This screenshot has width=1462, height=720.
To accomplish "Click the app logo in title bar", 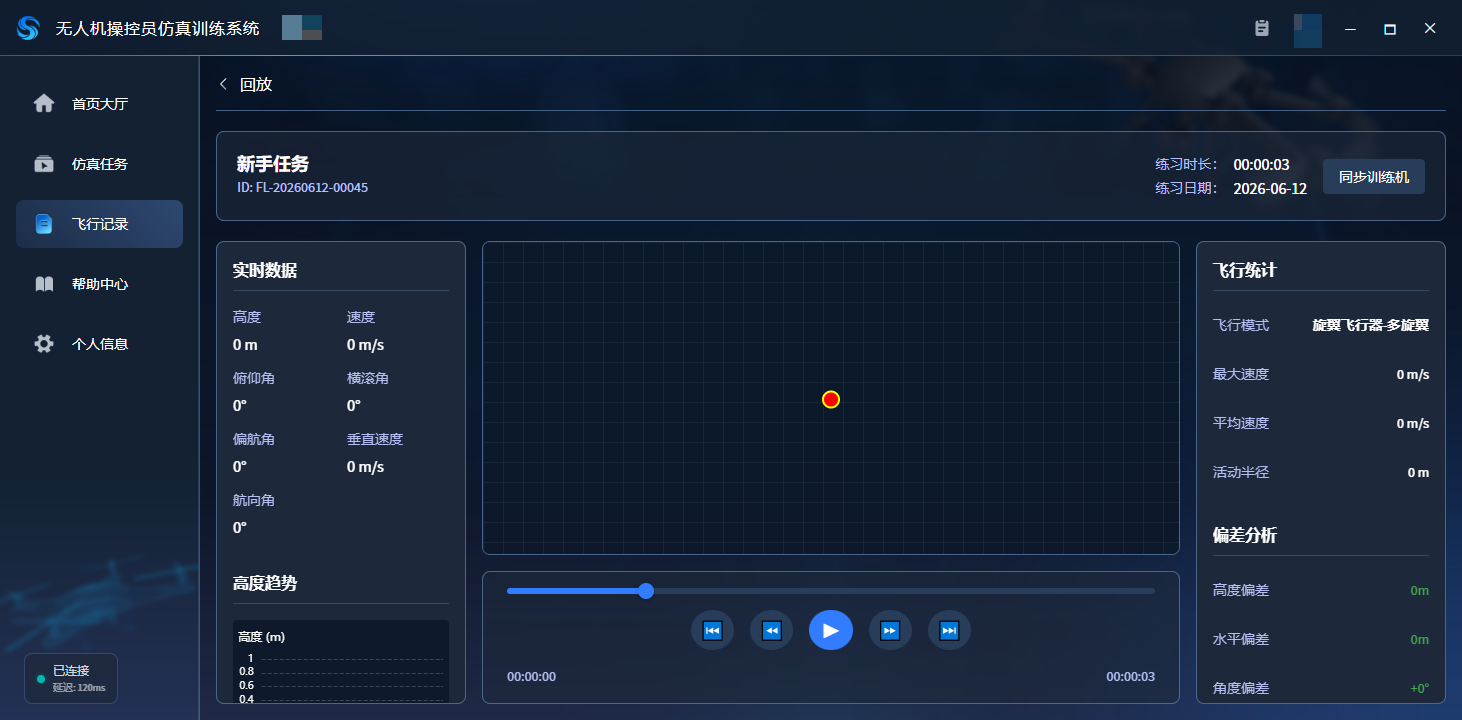I will pos(28,28).
